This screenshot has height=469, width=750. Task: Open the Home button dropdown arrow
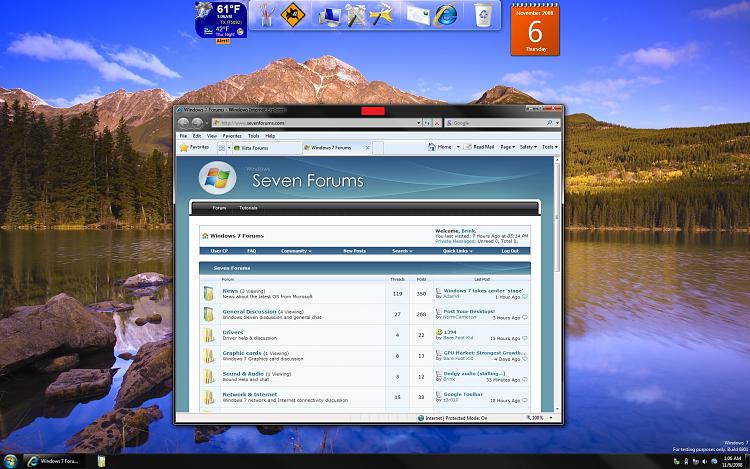point(458,147)
